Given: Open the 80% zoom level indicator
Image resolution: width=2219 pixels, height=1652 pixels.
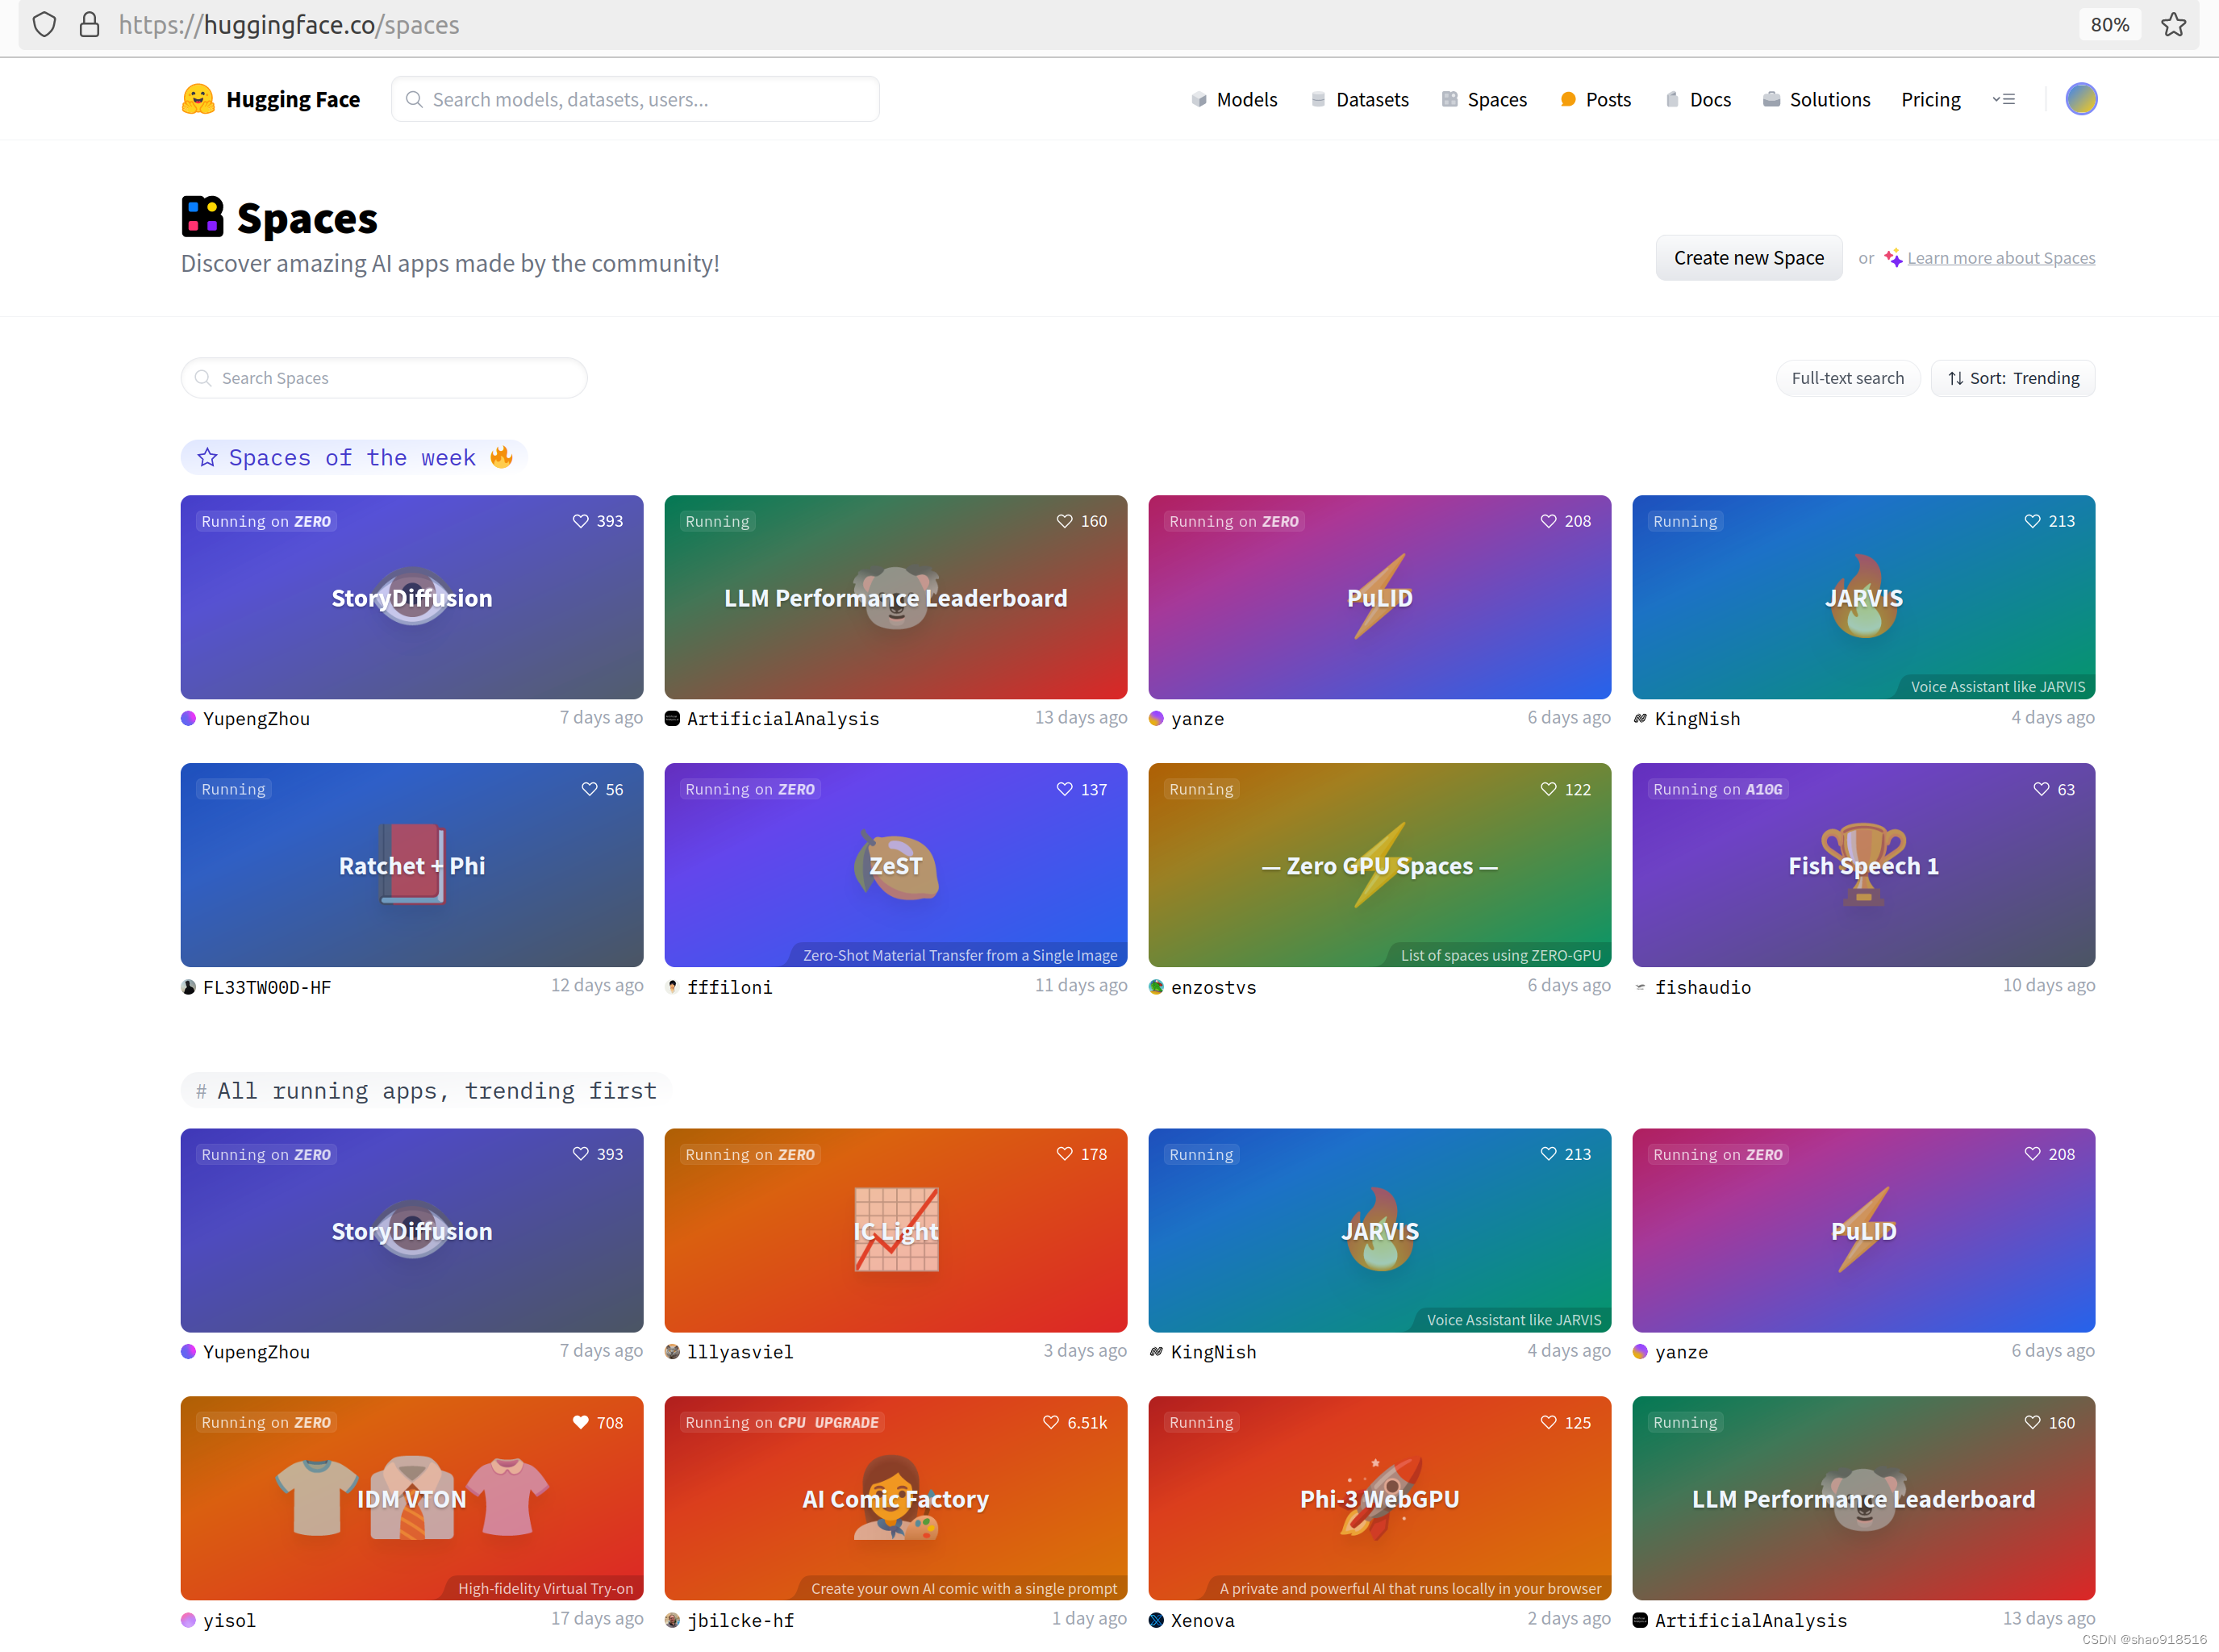Looking at the screenshot, I should coord(2109,25).
